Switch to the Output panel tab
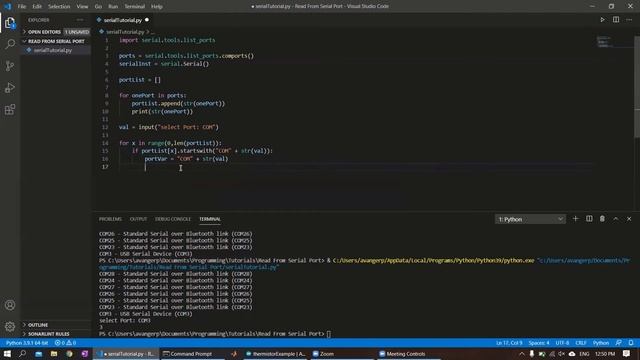This screenshot has height=360, width=640. (x=138, y=219)
